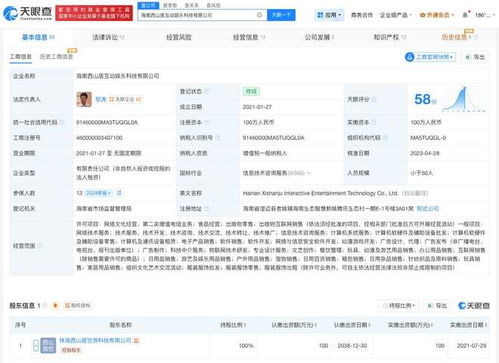Image resolution: width=499 pixels, height=363 pixels.
Task: Expand the shareholder row with the plus icon
Action: coord(36,346)
